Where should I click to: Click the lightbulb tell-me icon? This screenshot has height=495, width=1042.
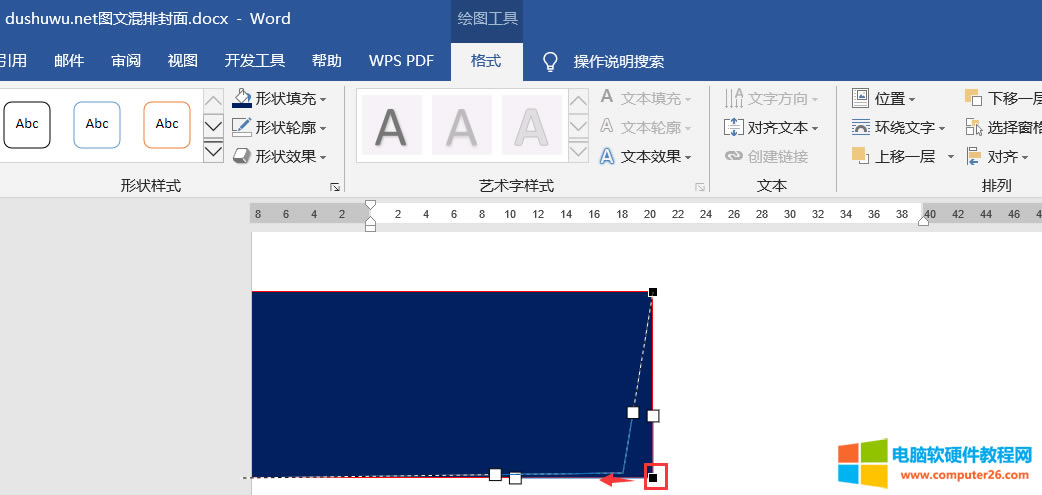tap(550, 62)
